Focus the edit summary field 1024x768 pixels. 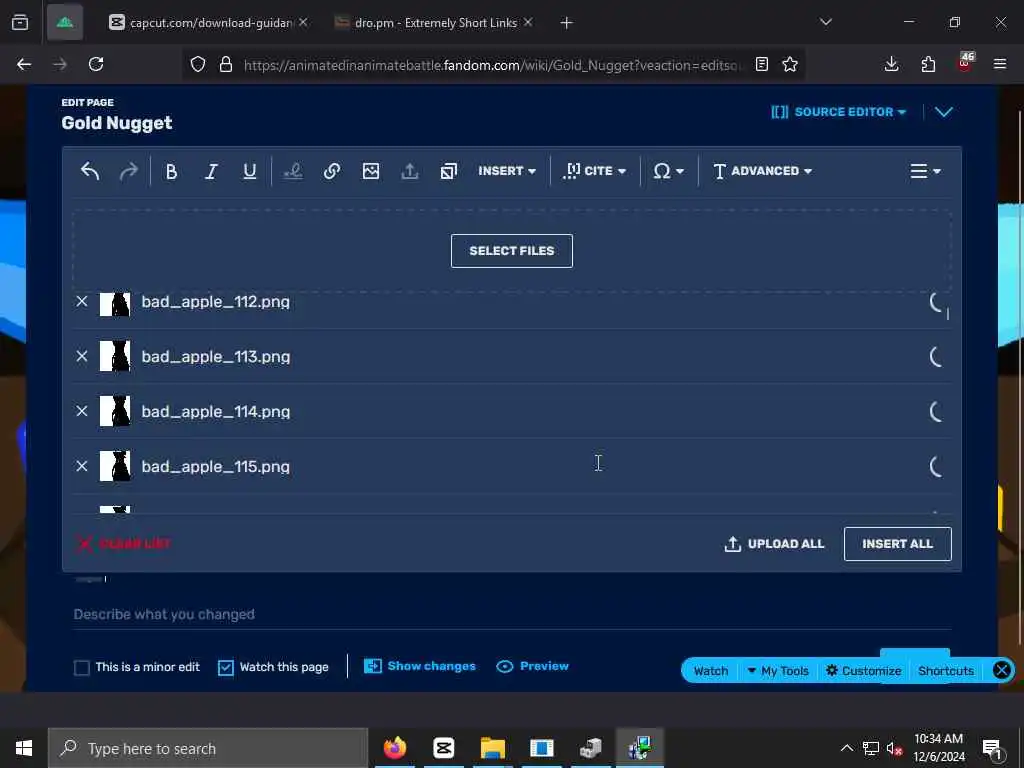[511, 615]
